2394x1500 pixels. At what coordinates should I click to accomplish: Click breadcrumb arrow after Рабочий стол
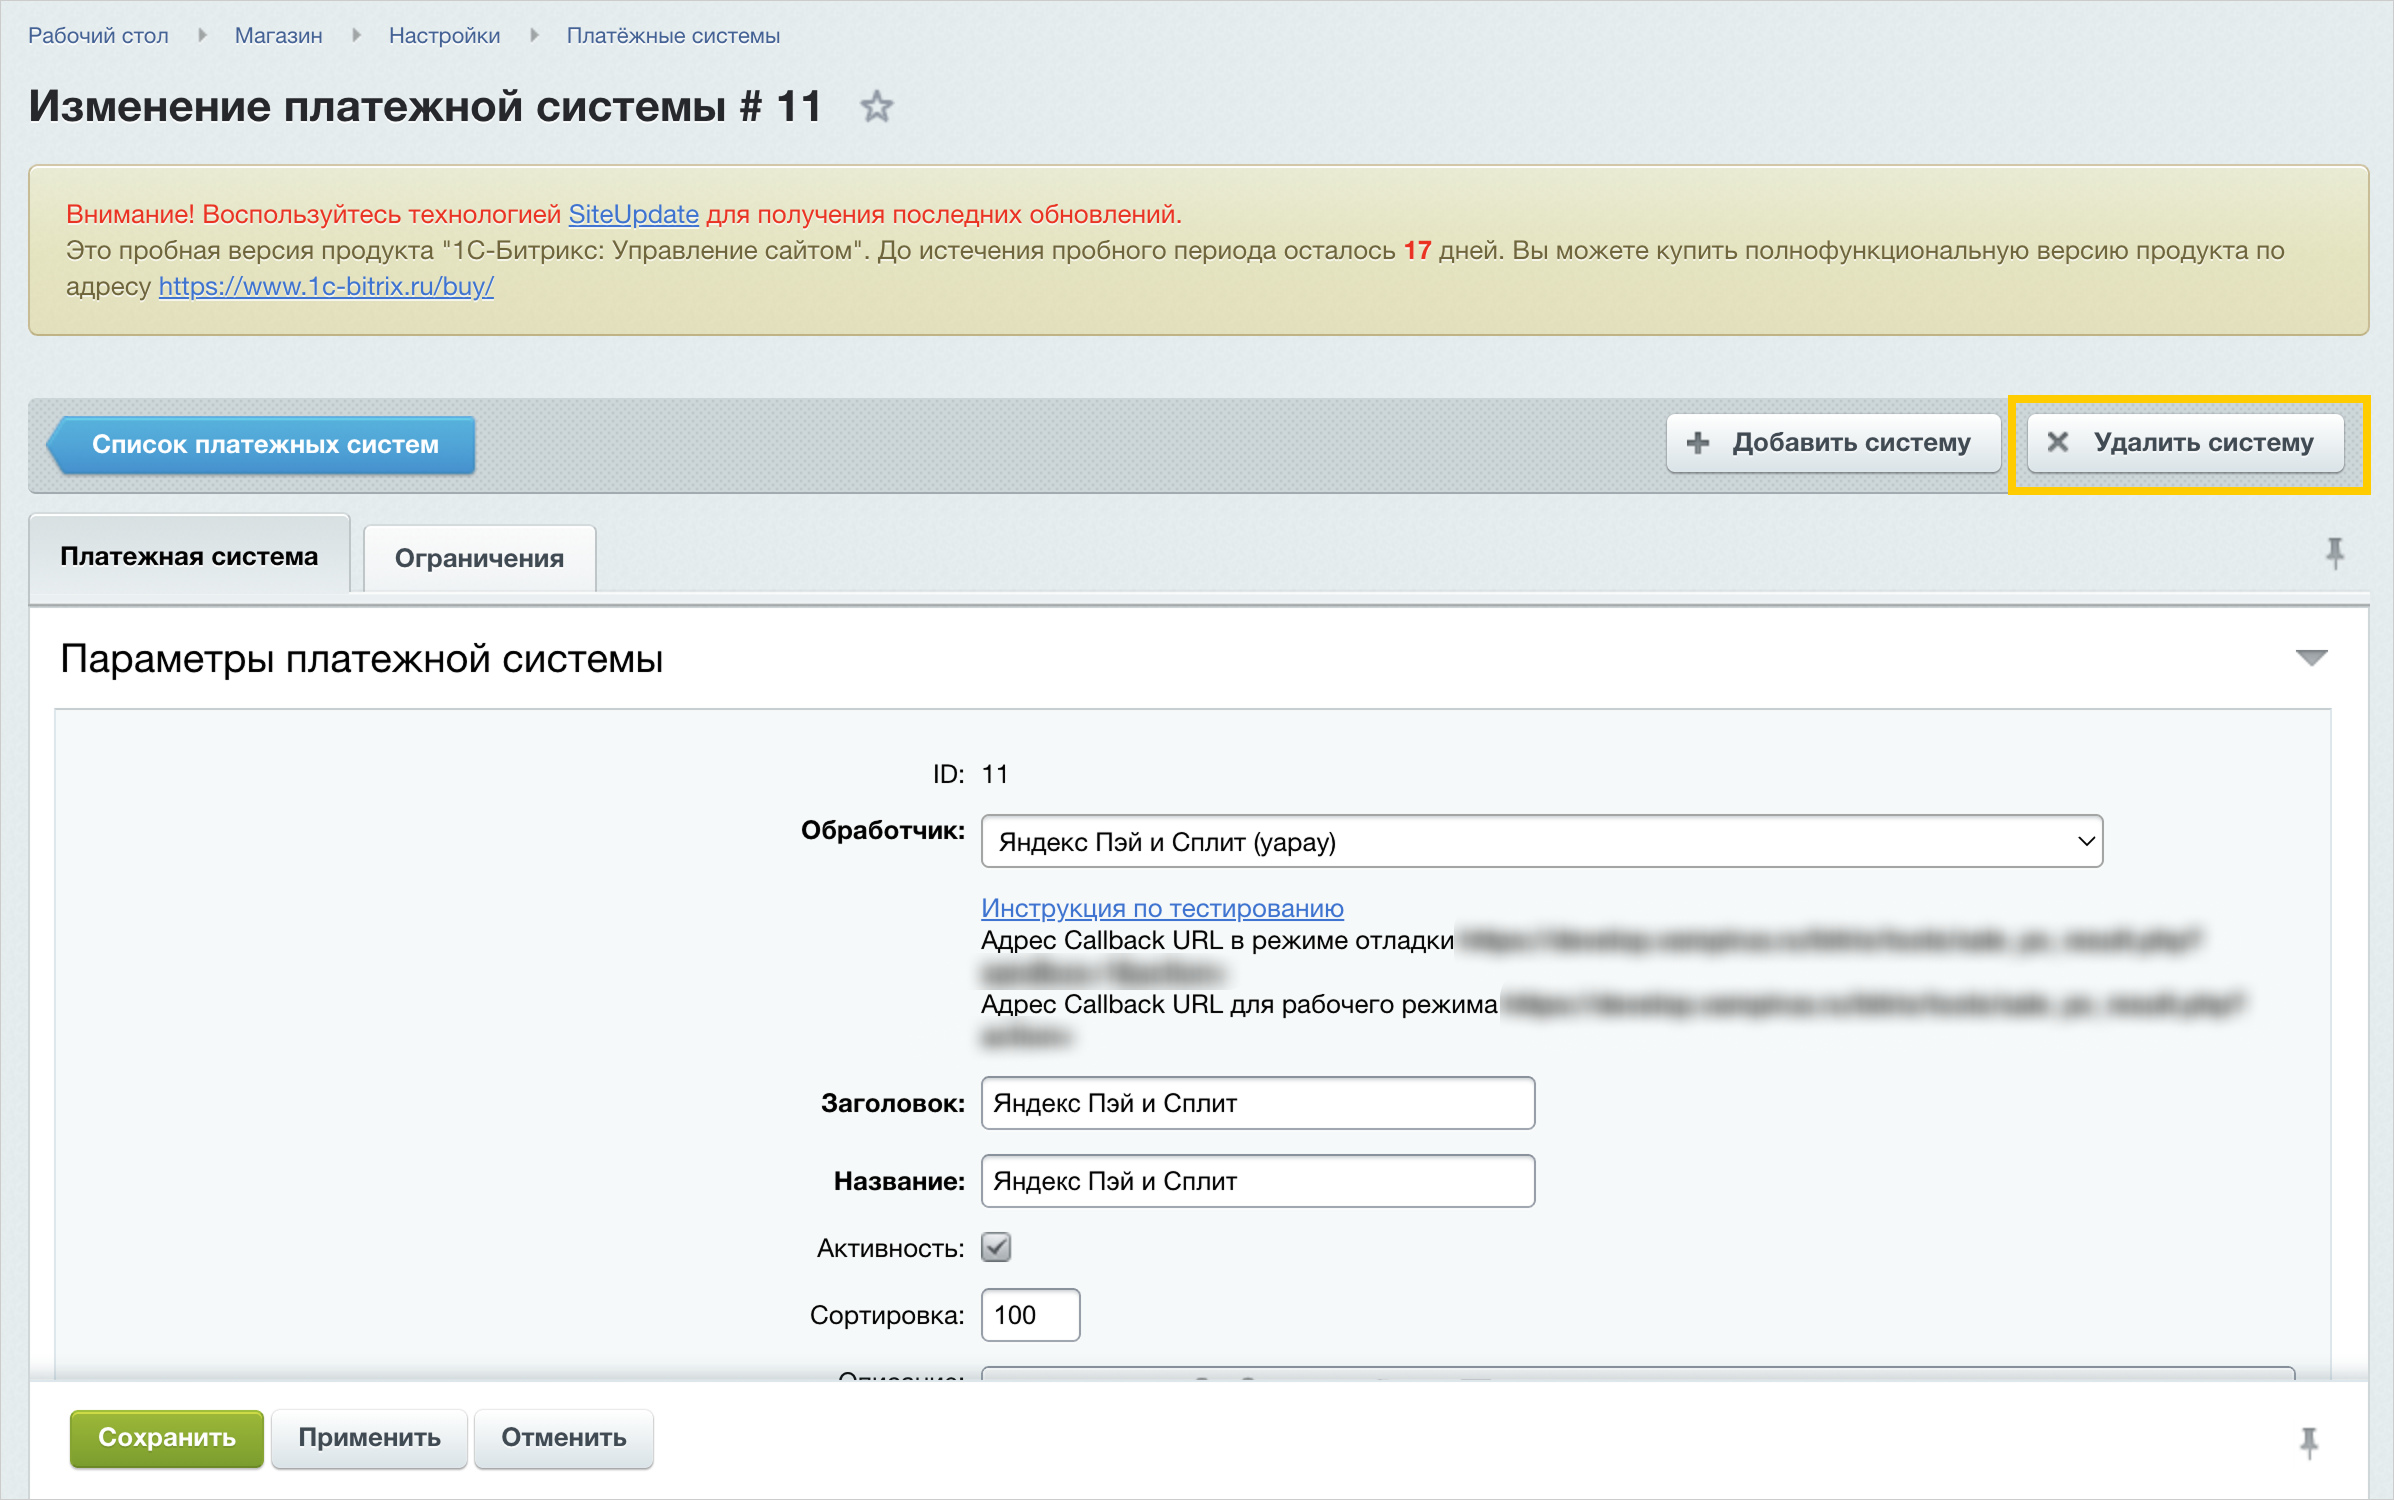pyautogui.click(x=202, y=36)
